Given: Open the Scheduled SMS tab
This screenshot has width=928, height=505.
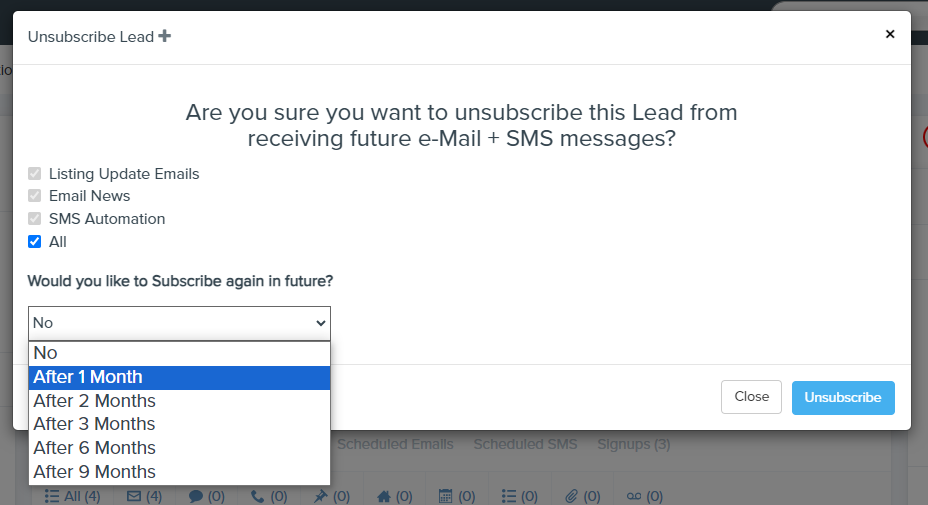Looking at the screenshot, I should 525,444.
